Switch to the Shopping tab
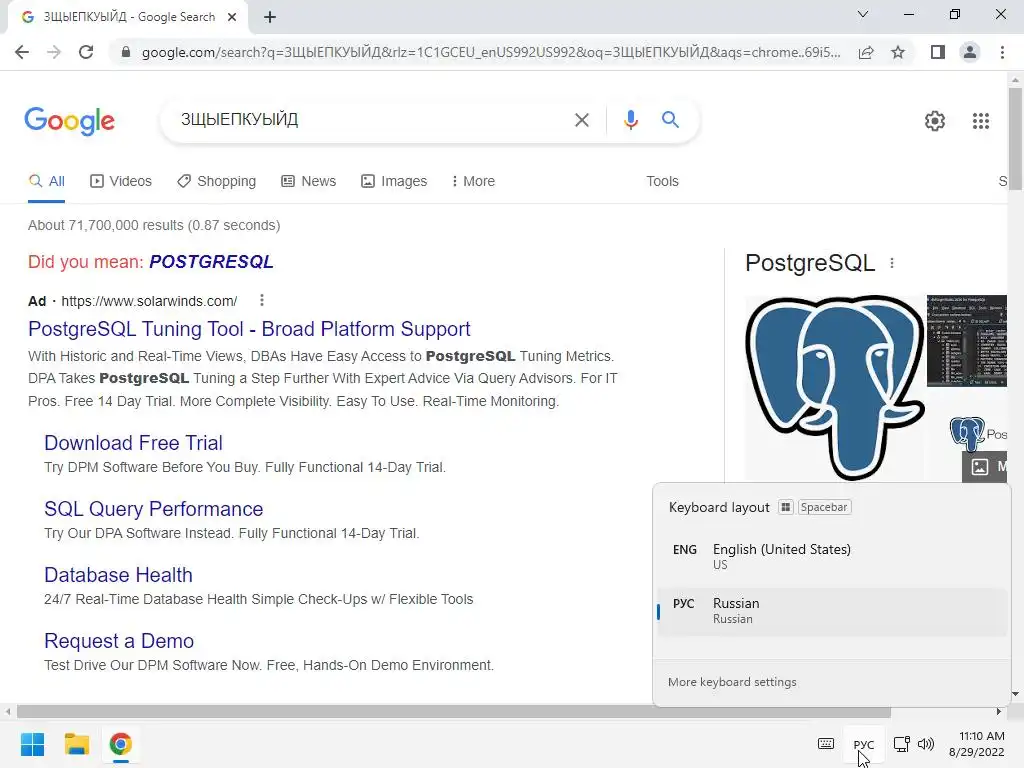The width and height of the screenshot is (1024, 768). 217,182
